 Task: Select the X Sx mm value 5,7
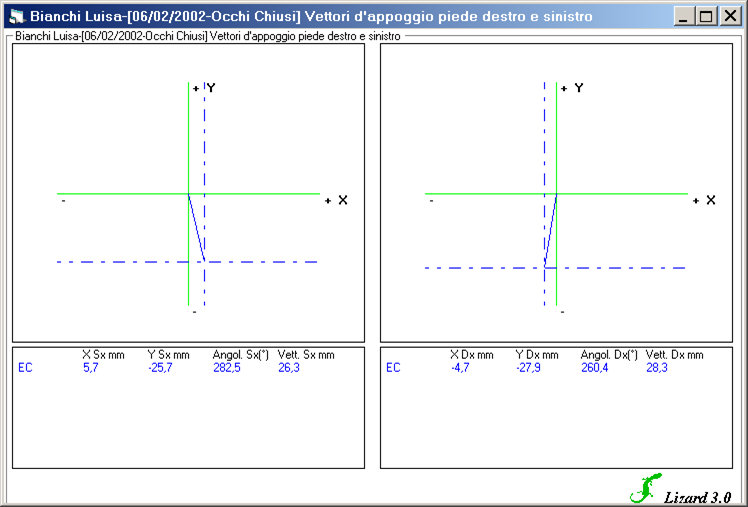click(x=90, y=368)
